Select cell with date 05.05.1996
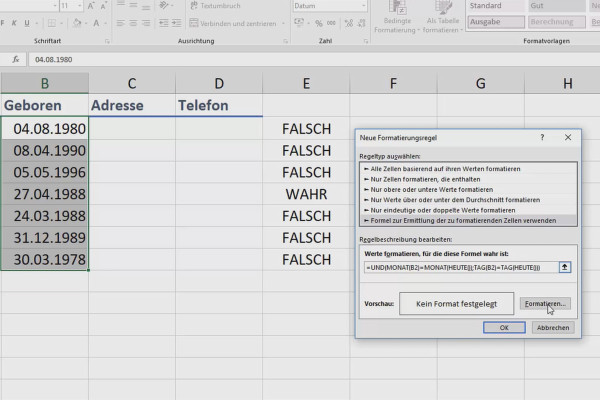 click(45, 172)
